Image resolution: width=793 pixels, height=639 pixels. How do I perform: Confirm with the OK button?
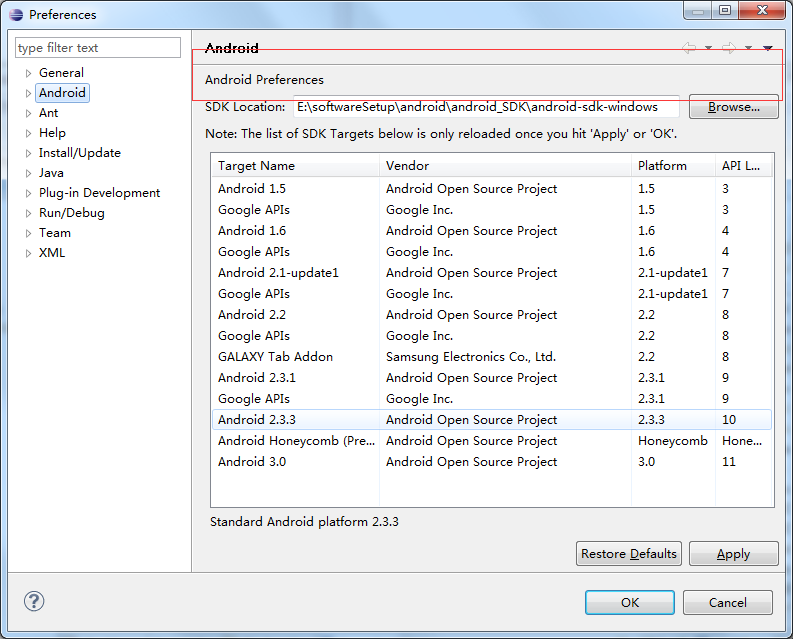point(630,602)
